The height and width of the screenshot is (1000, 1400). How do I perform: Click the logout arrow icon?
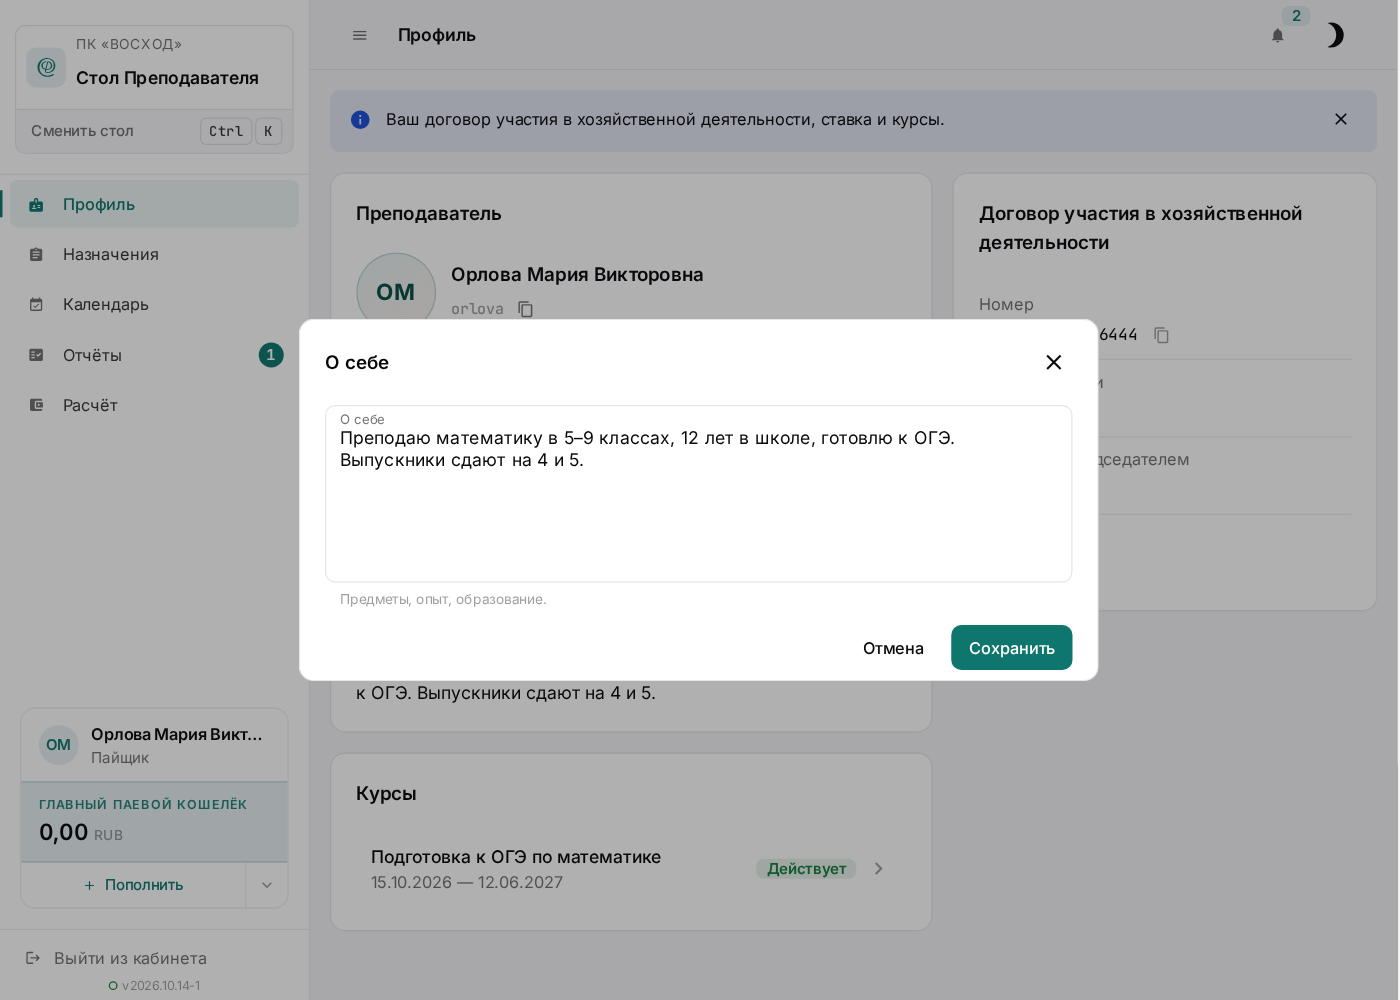coord(33,958)
